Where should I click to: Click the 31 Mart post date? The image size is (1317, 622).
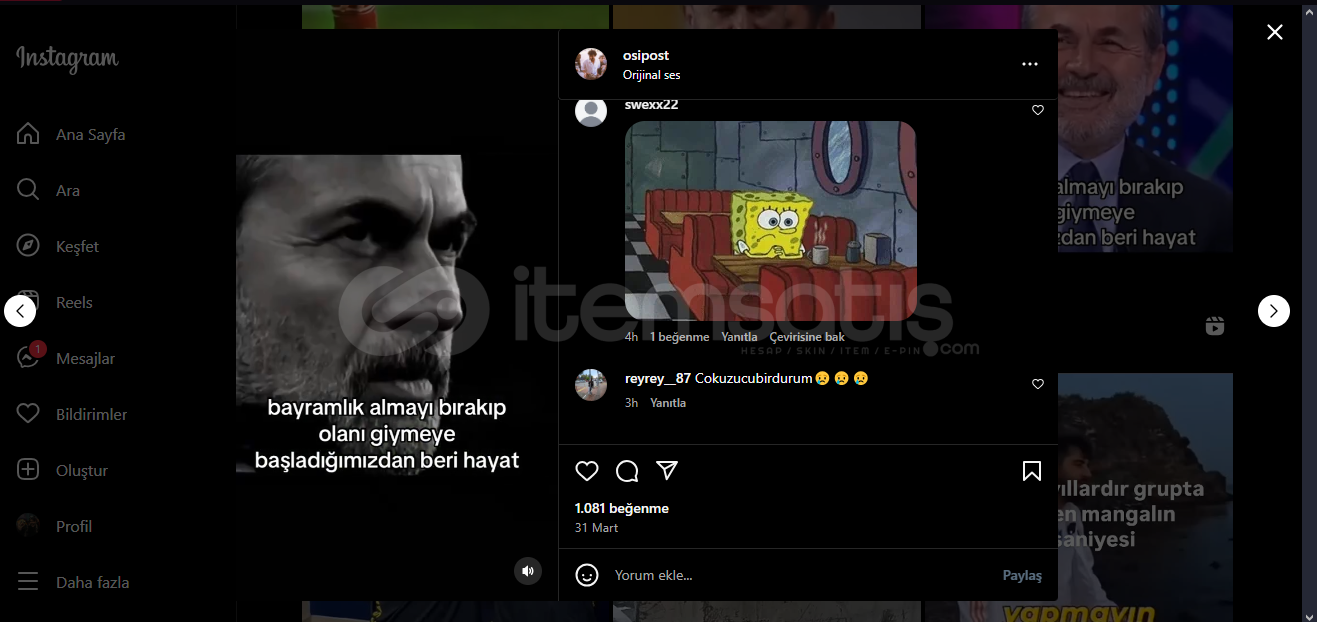coord(596,528)
